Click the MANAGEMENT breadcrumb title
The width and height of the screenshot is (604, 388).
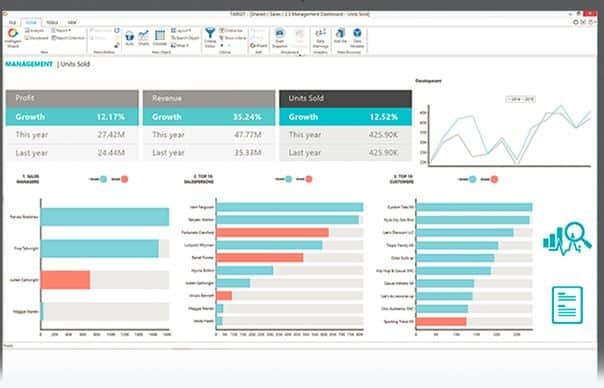(x=29, y=64)
